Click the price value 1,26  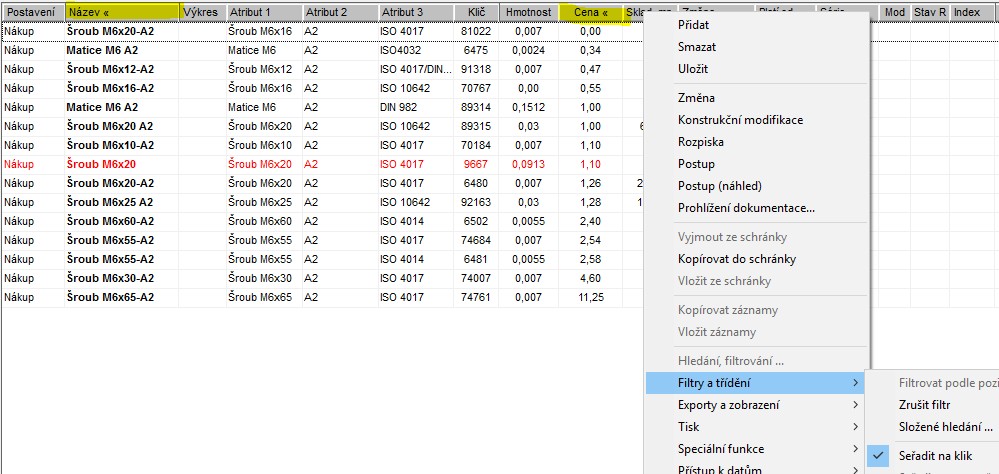click(x=591, y=183)
